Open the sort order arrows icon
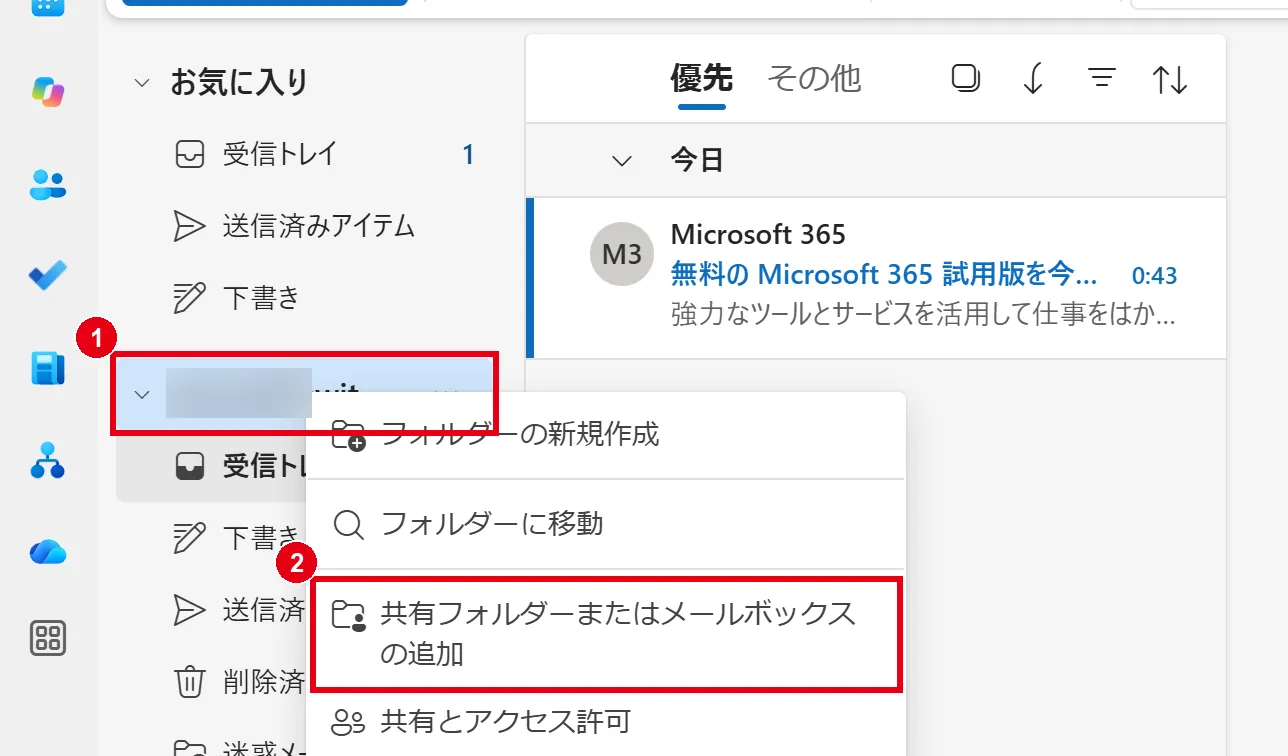Screen dimensions: 1288x756 [1169, 80]
